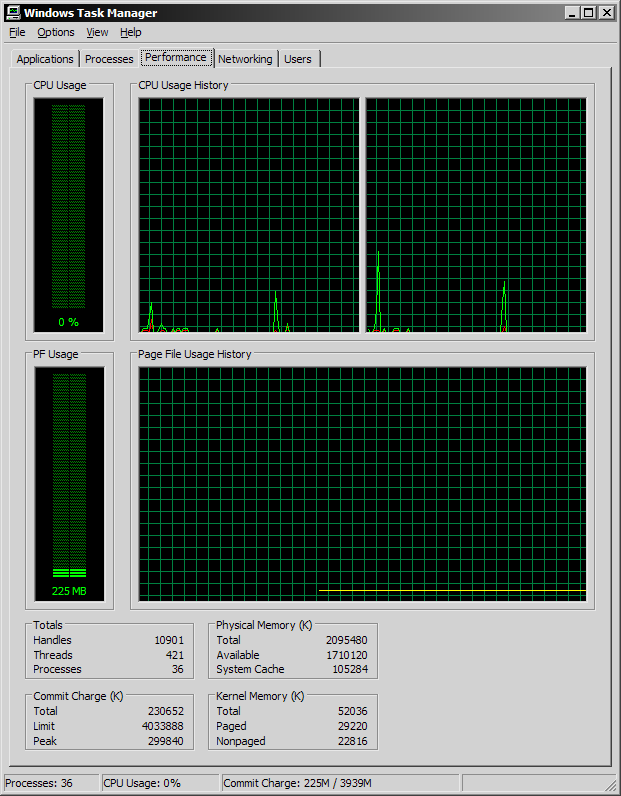Switch to the Users tab
Viewport: 621px width, 796px height.
pyautogui.click(x=298, y=59)
